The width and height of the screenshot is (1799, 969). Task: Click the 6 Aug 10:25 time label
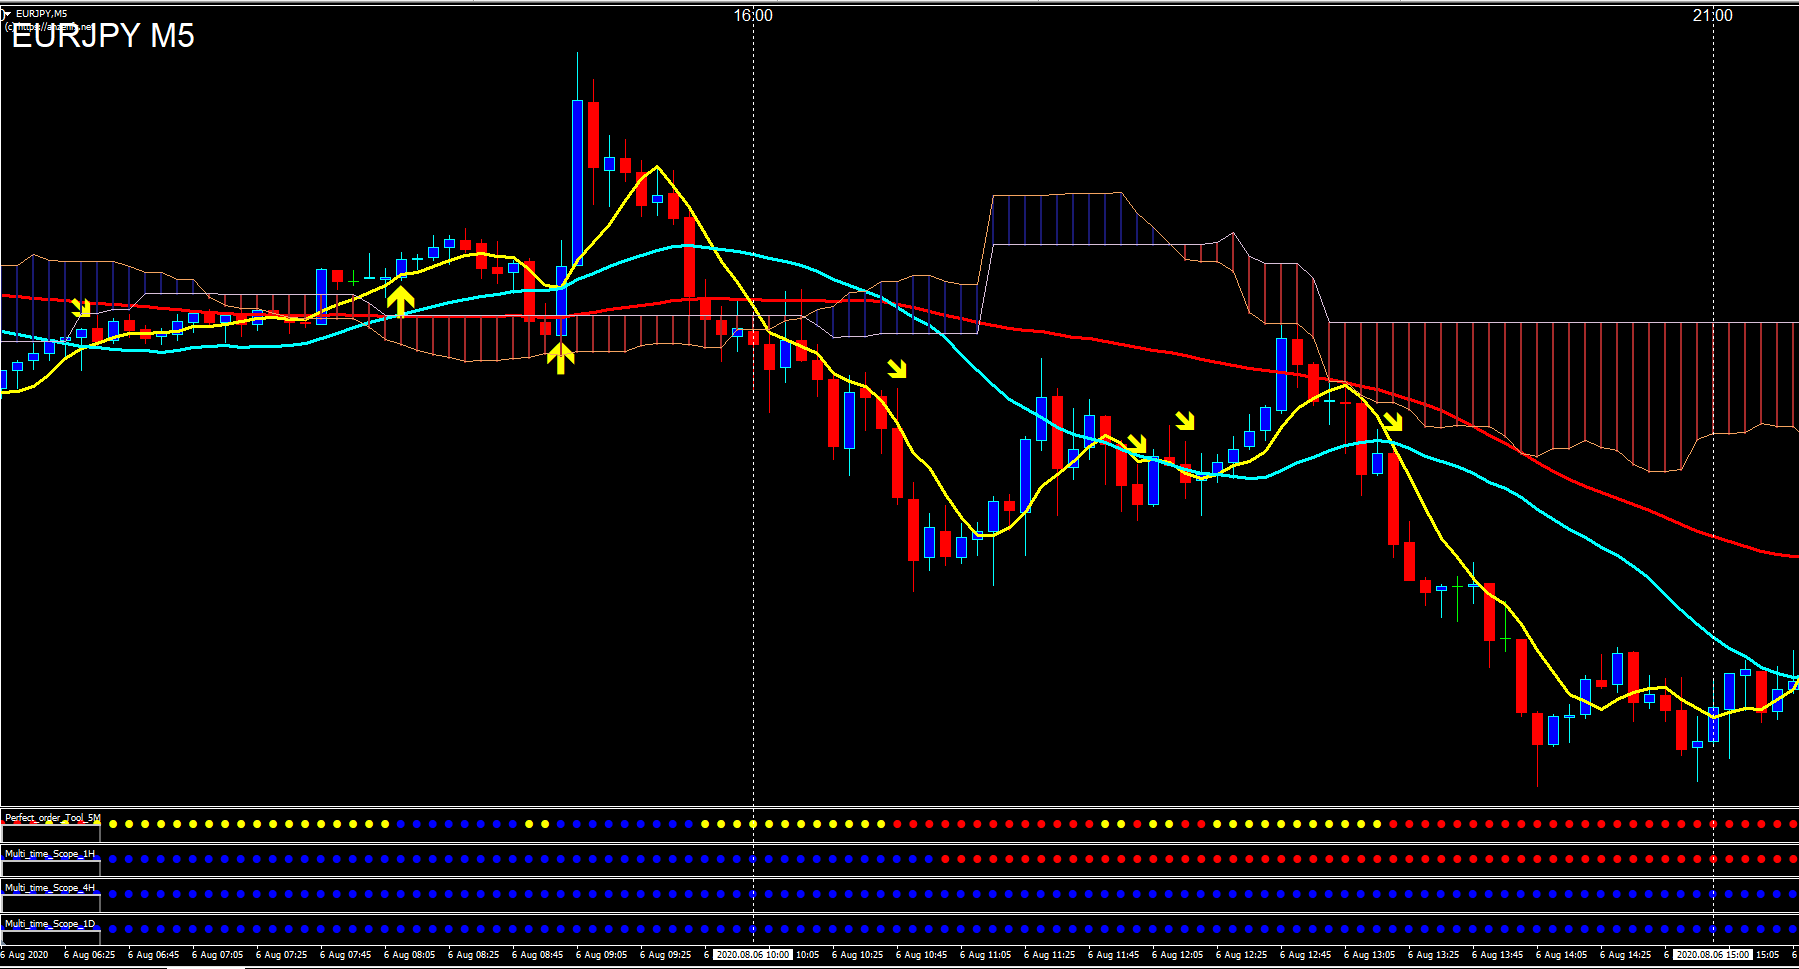click(x=860, y=955)
